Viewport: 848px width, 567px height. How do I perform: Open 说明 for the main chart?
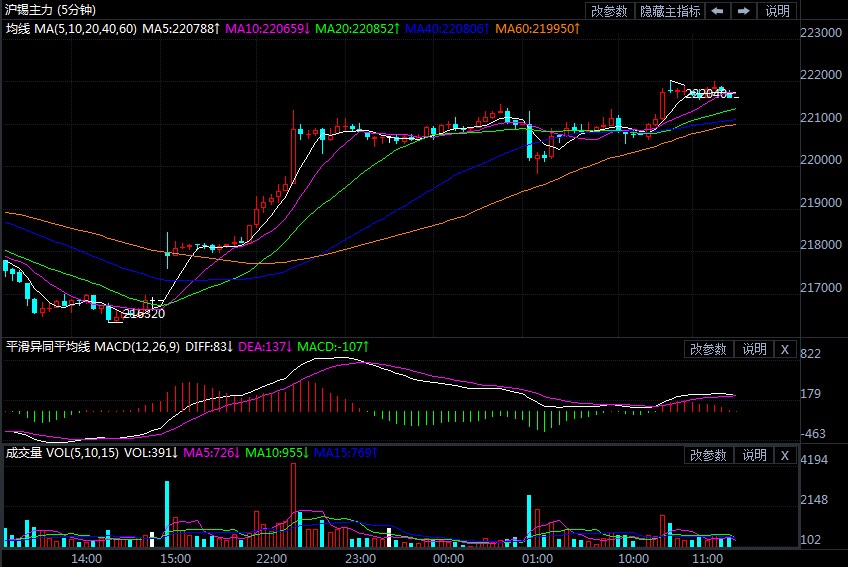(778, 11)
